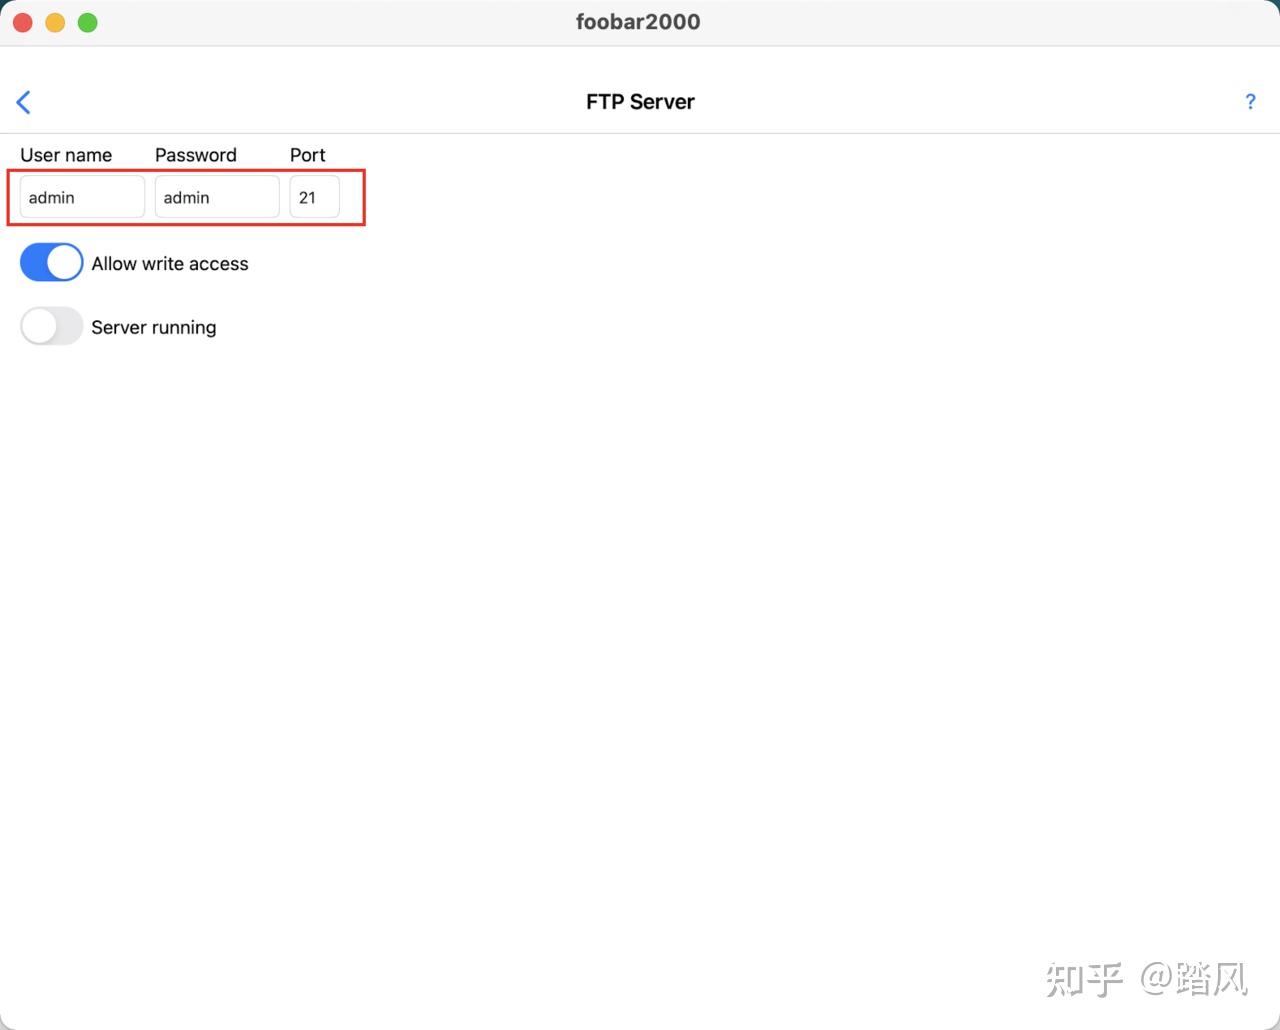
Task: Click the green zoom button
Action: coord(87,22)
